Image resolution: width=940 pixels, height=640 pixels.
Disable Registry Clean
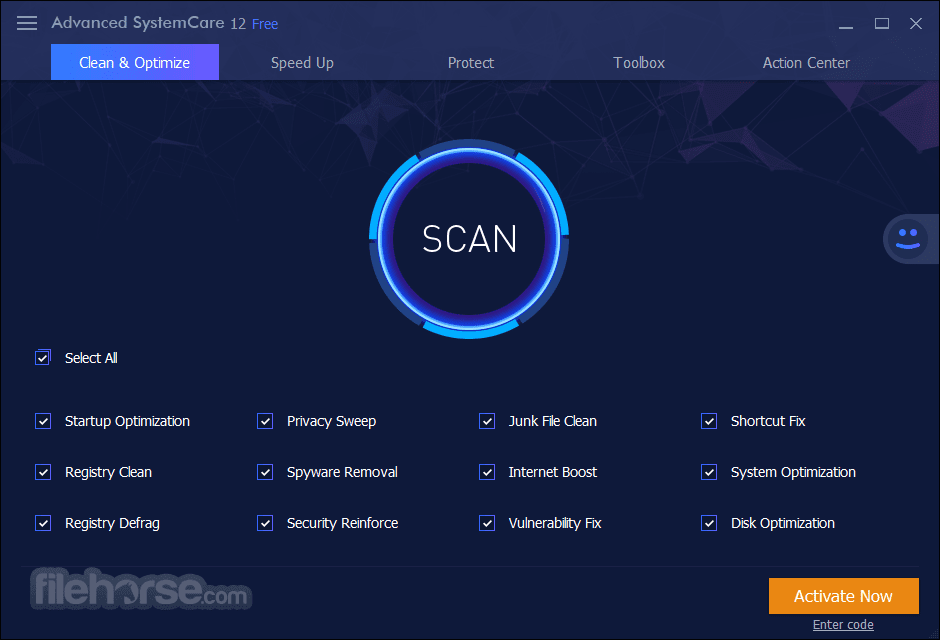(x=43, y=472)
